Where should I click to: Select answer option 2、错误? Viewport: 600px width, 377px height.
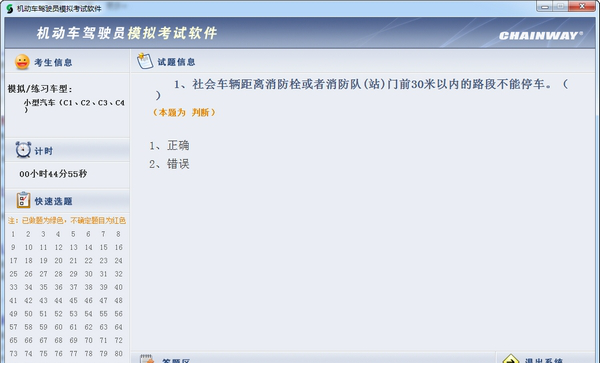coord(169,164)
